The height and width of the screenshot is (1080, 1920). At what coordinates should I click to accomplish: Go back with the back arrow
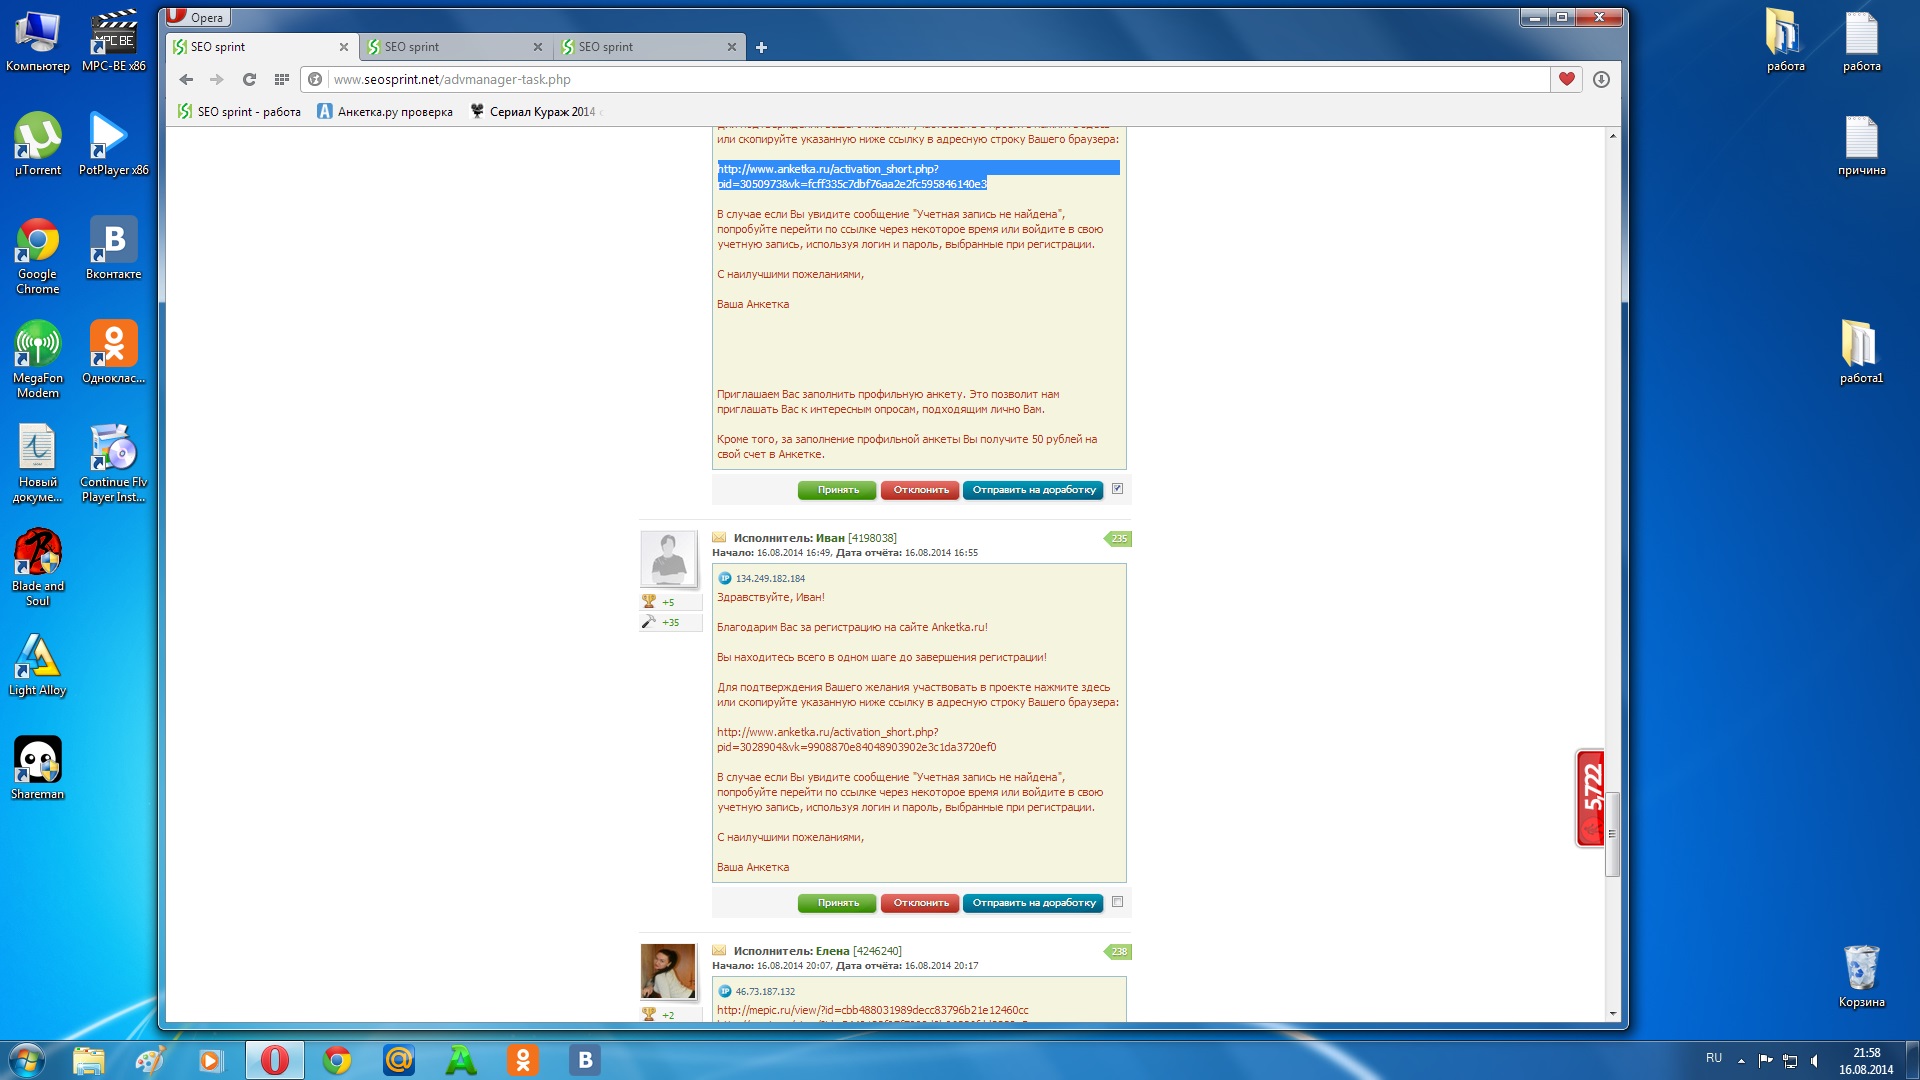coord(186,80)
